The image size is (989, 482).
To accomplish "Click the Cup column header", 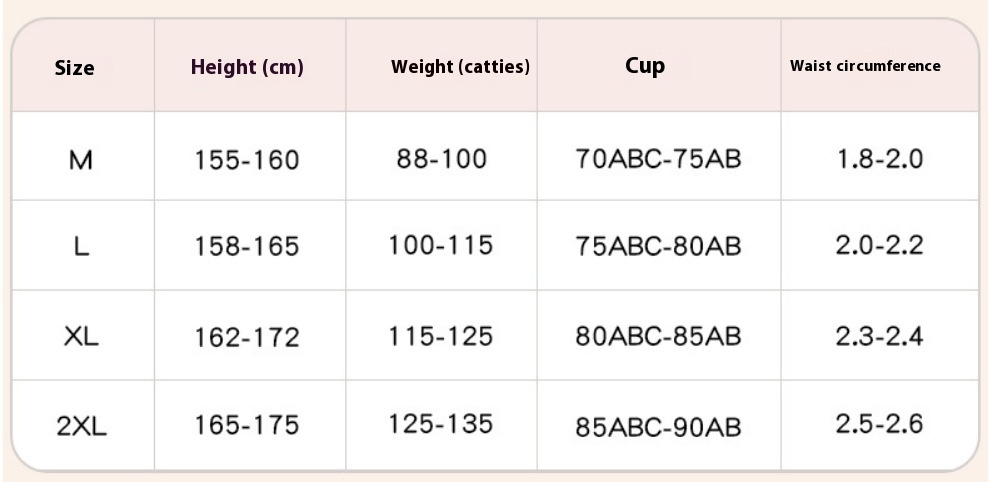I will click(x=645, y=66).
